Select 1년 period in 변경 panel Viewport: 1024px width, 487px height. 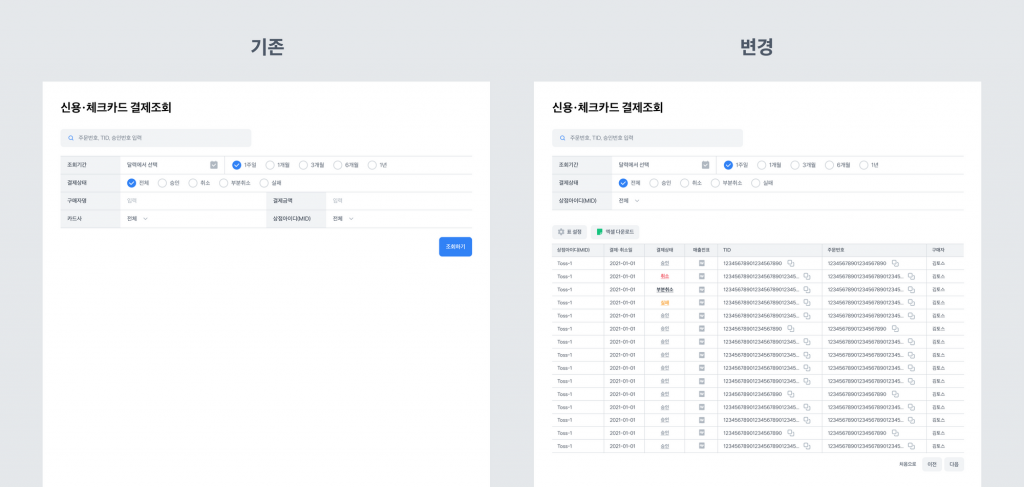tap(864, 165)
